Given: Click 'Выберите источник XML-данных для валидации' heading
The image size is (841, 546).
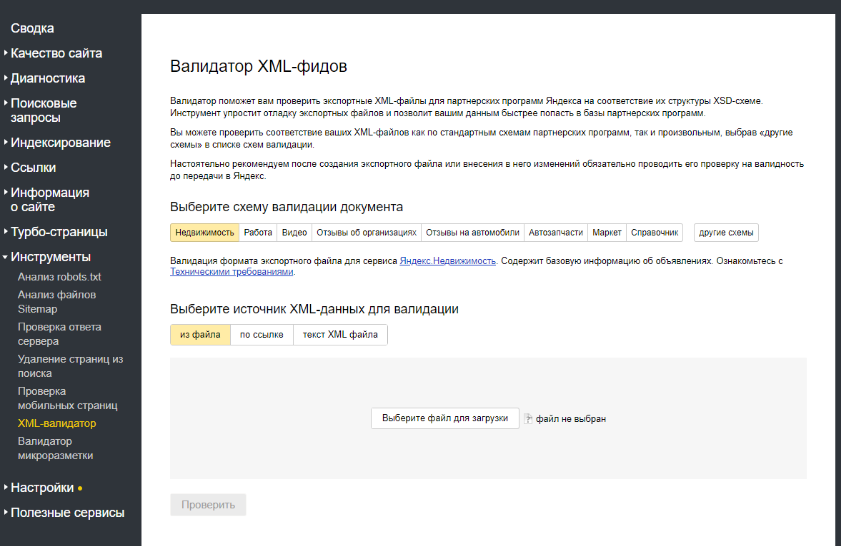Looking at the screenshot, I should click(x=314, y=309).
